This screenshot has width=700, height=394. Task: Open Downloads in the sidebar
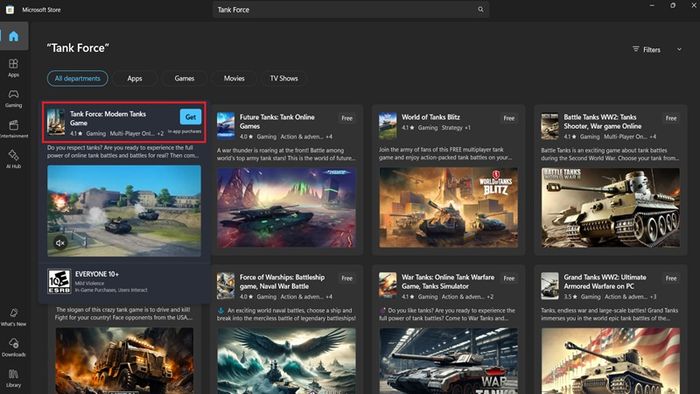pyautogui.click(x=13, y=348)
